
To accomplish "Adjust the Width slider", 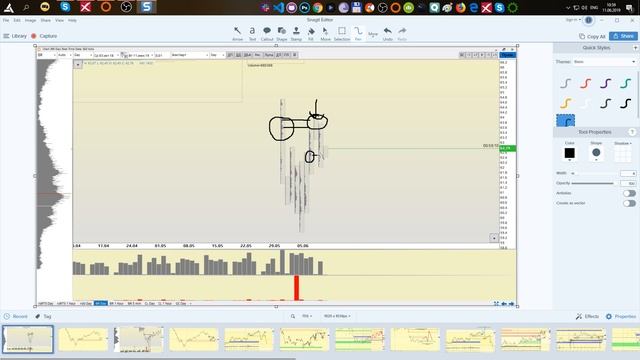I will (x=594, y=173).
